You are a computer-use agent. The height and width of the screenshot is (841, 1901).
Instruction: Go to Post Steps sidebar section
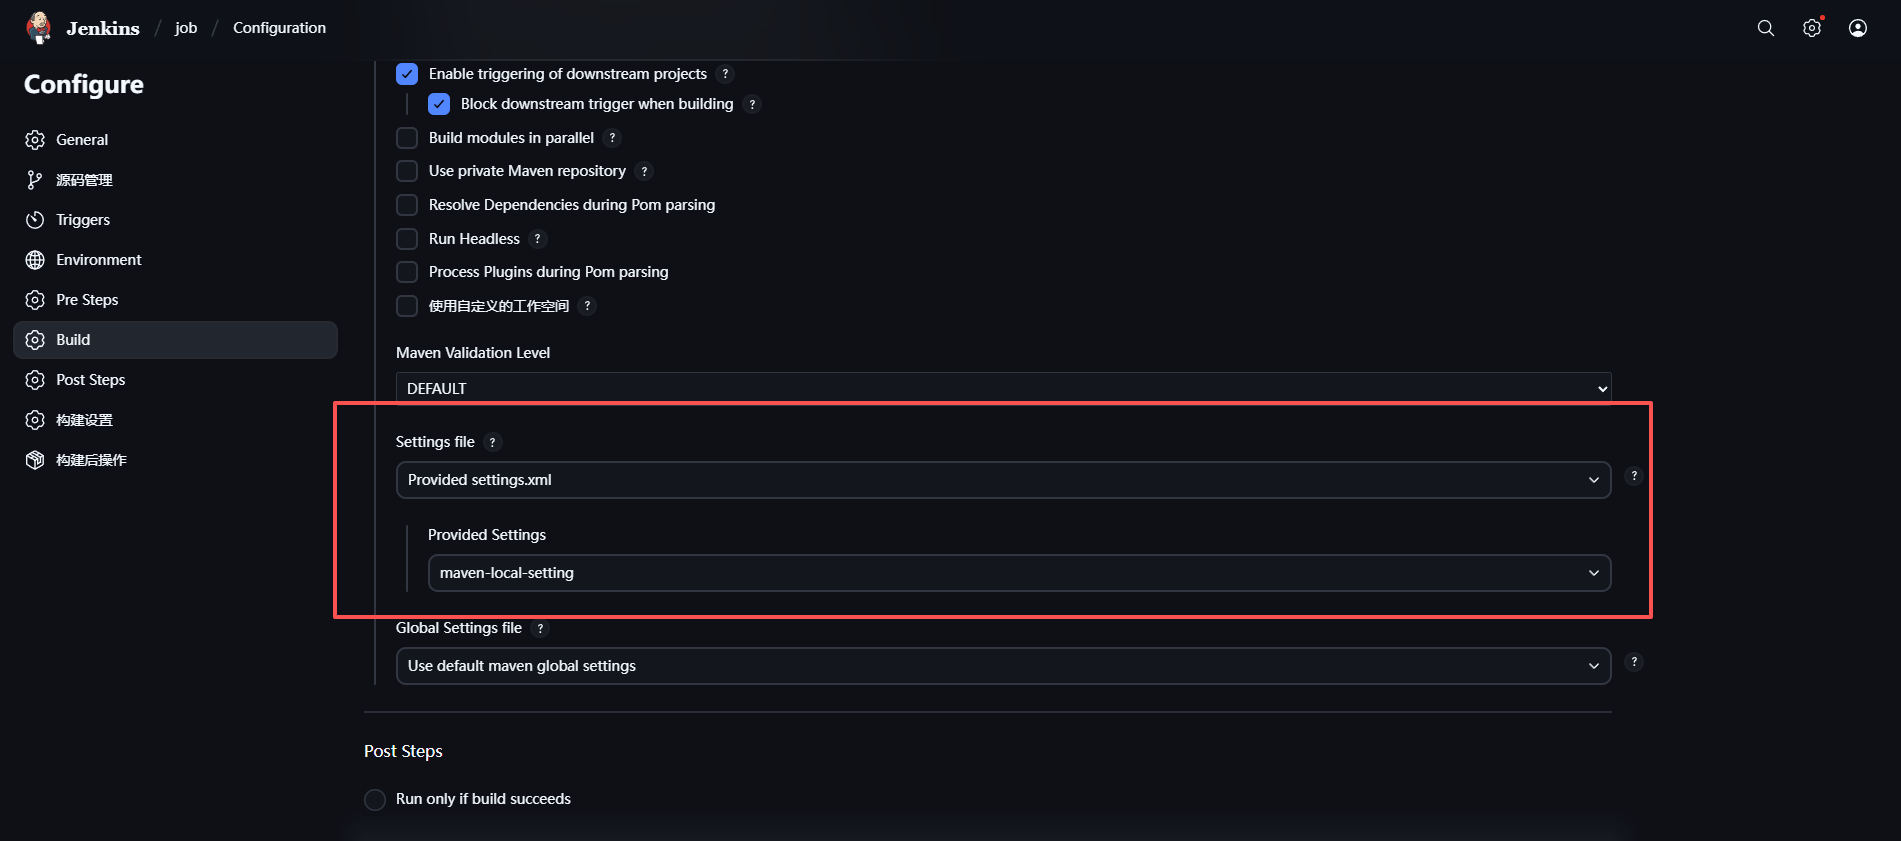coord(91,380)
